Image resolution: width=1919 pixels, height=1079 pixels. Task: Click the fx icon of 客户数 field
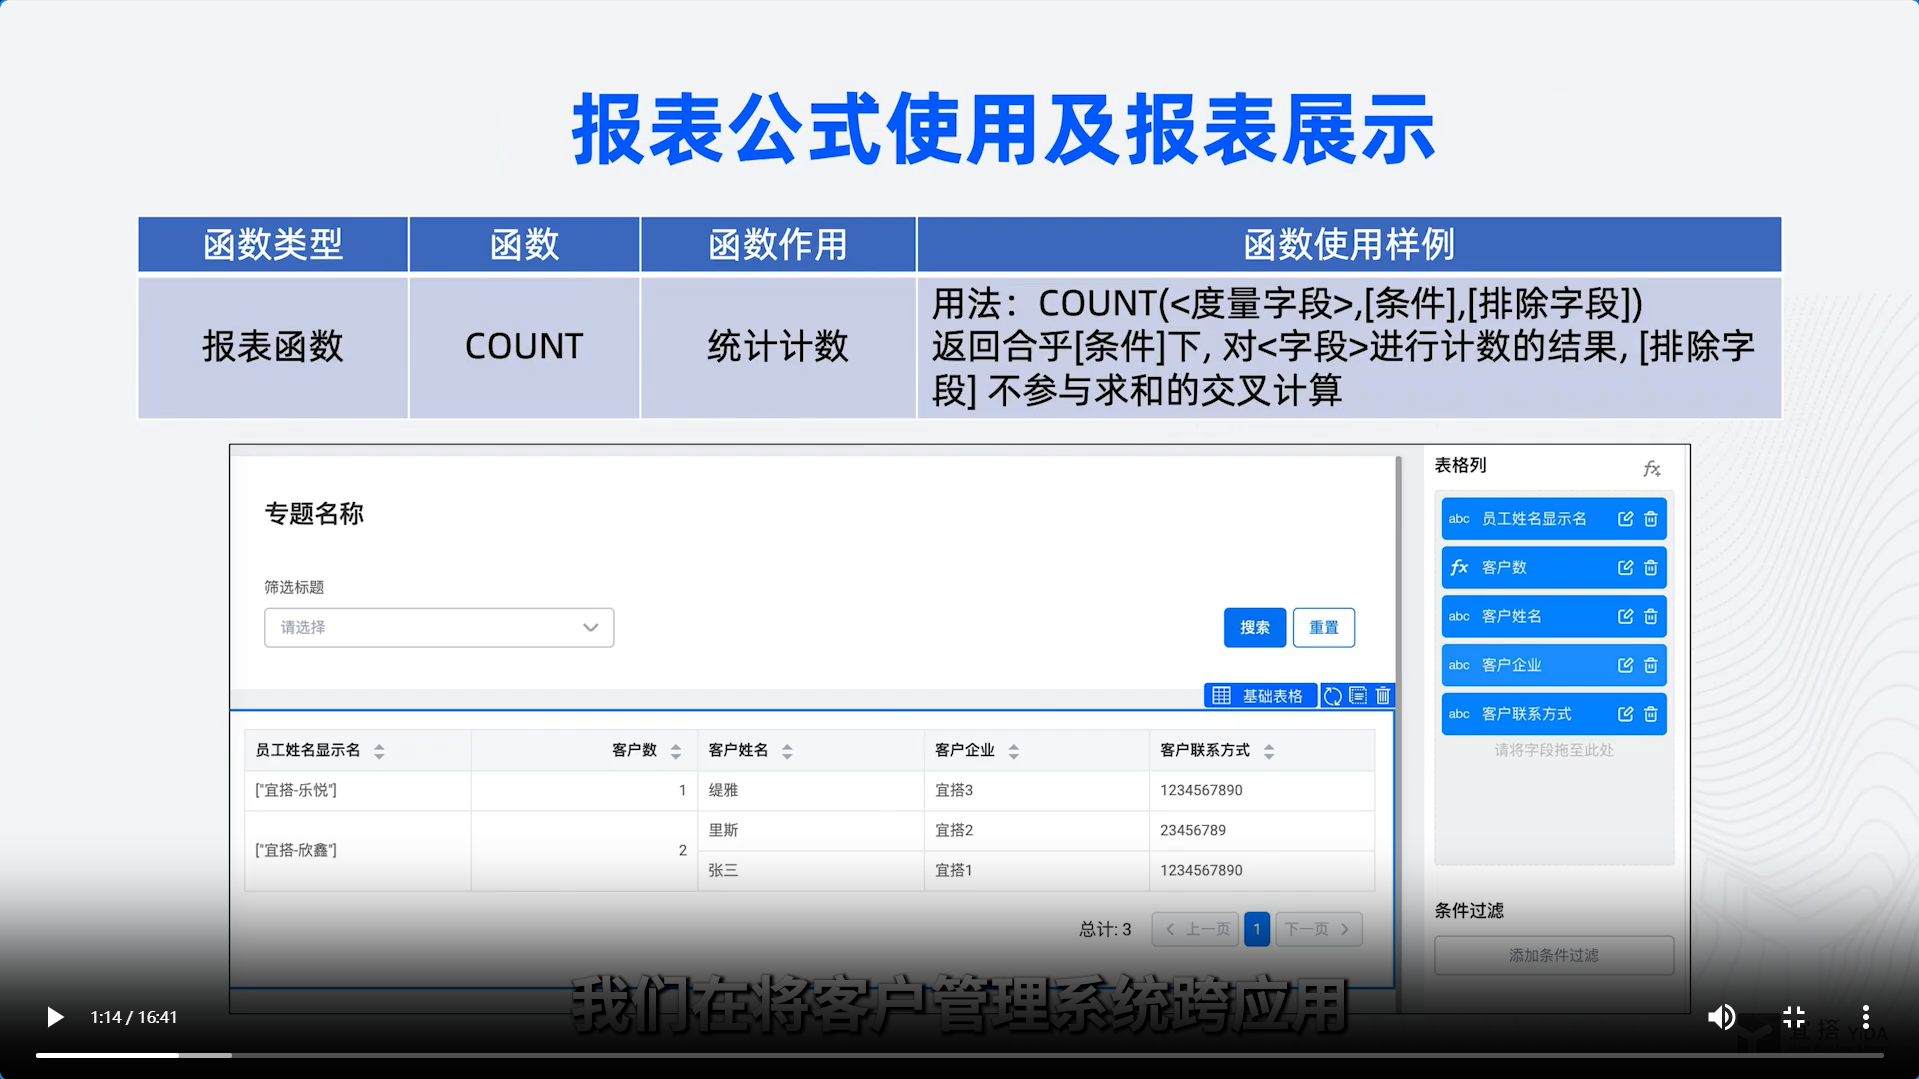[x=1459, y=567]
